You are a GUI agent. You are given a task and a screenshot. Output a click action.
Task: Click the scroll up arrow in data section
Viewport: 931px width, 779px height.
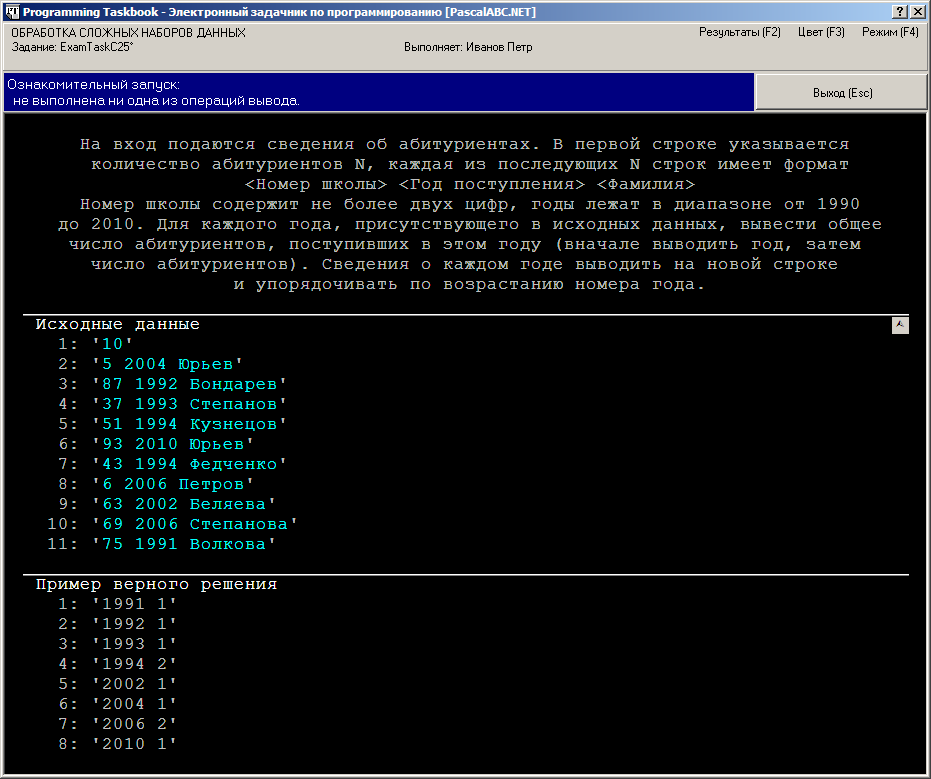coord(900,325)
